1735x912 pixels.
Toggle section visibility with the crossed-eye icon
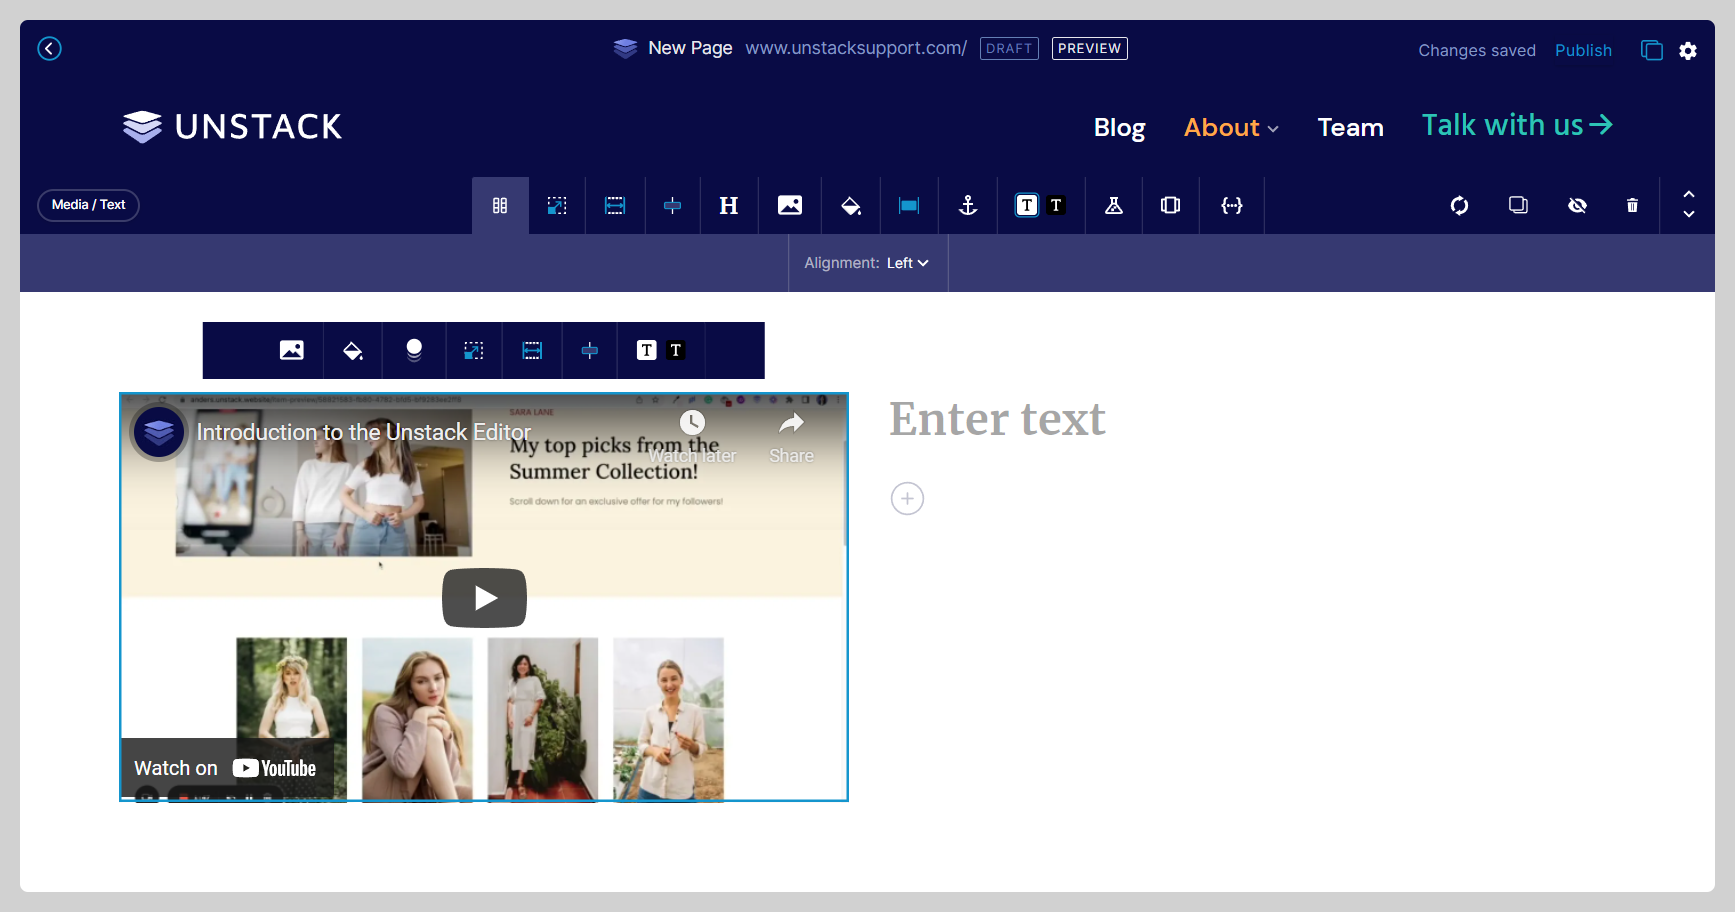click(x=1577, y=205)
